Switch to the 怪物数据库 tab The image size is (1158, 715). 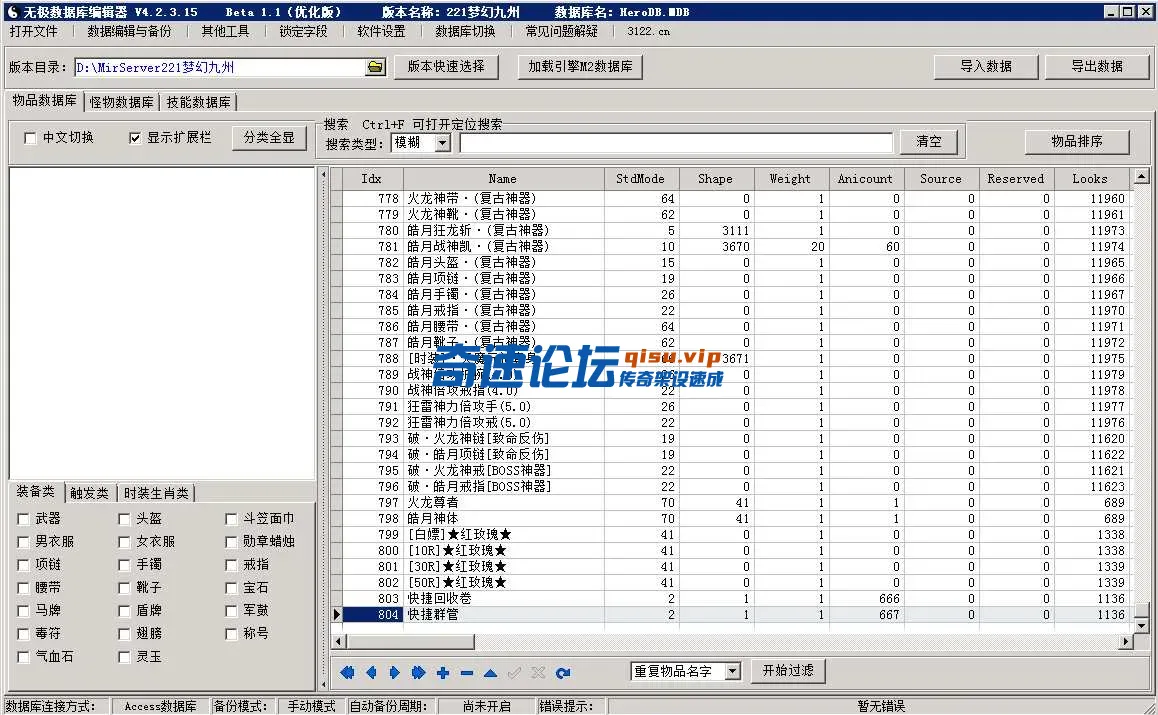point(122,102)
